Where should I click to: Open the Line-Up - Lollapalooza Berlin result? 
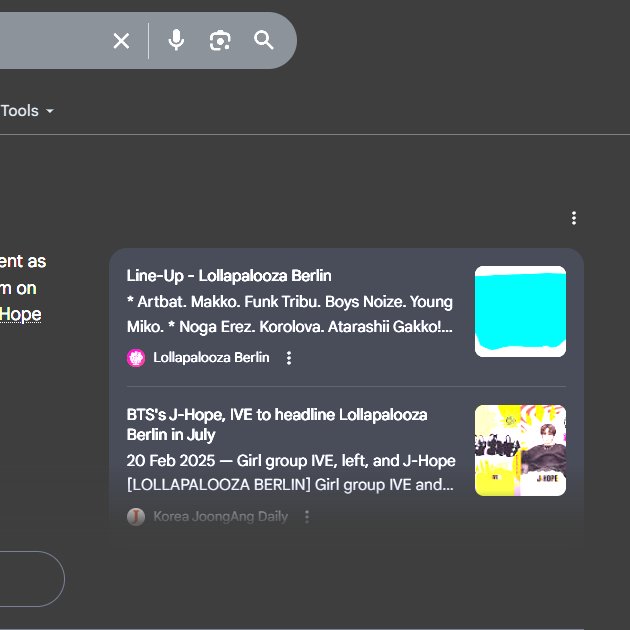click(229, 276)
